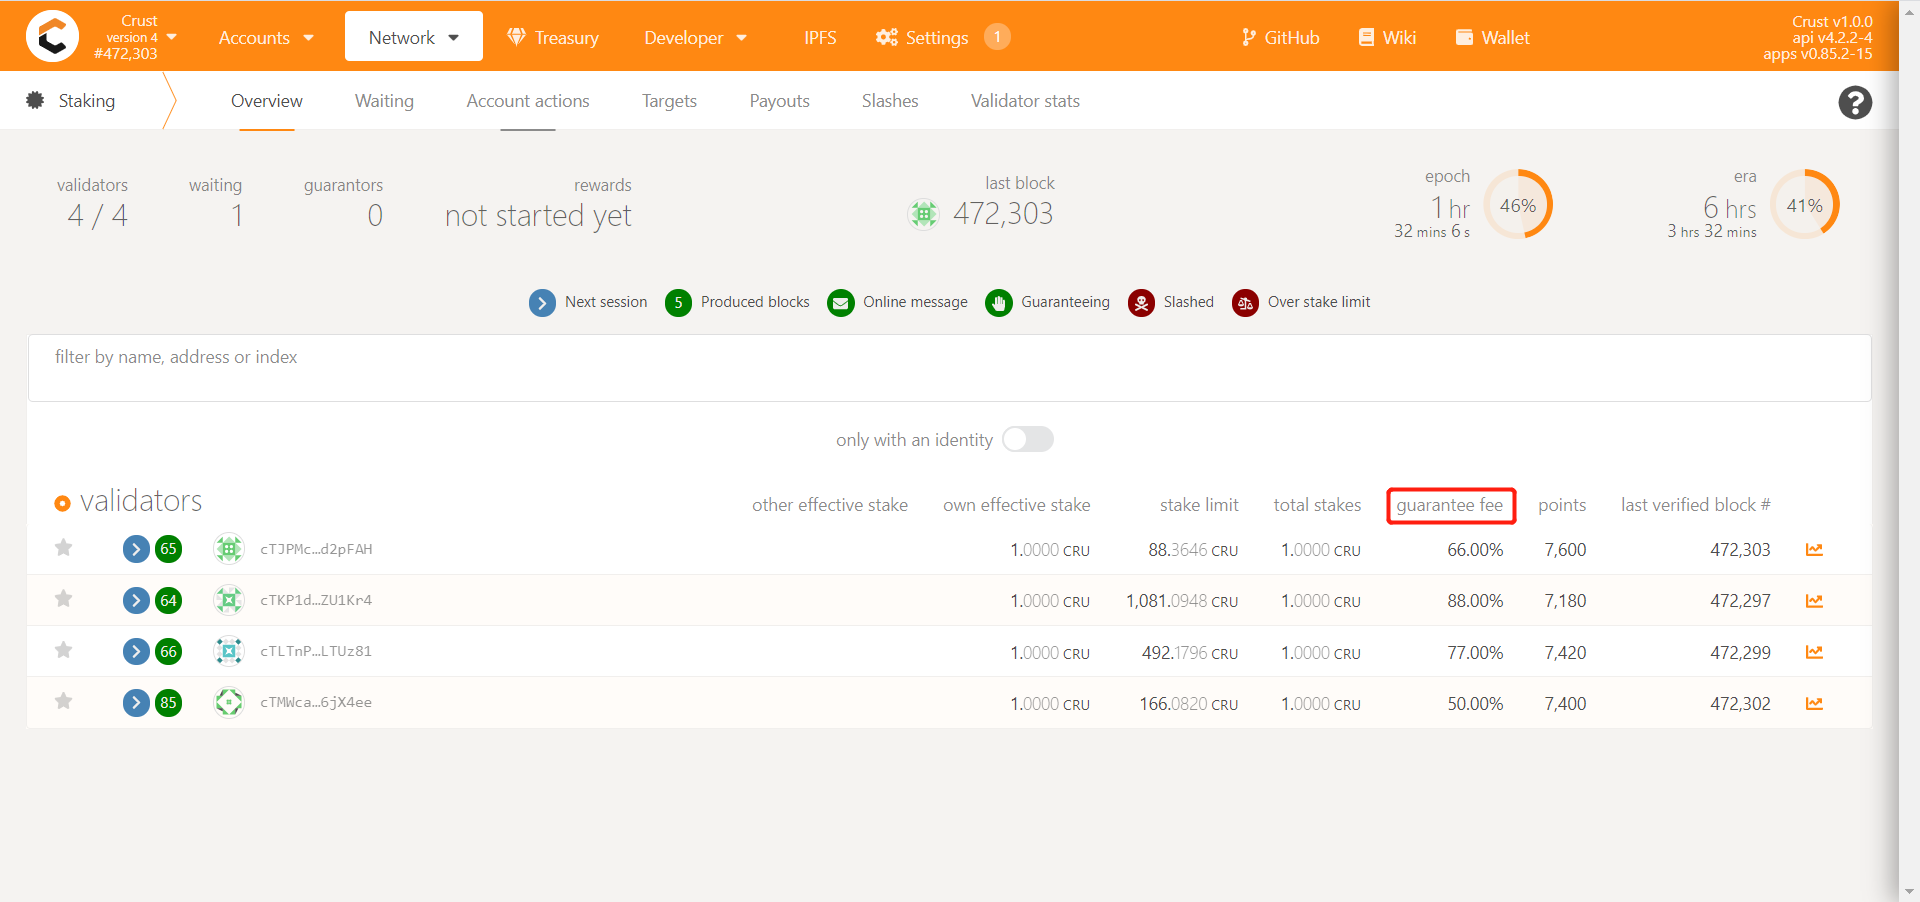Click next session arrow for cTKP1d...ZU1Kr4
1920x902 pixels.
[x=136, y=600]
